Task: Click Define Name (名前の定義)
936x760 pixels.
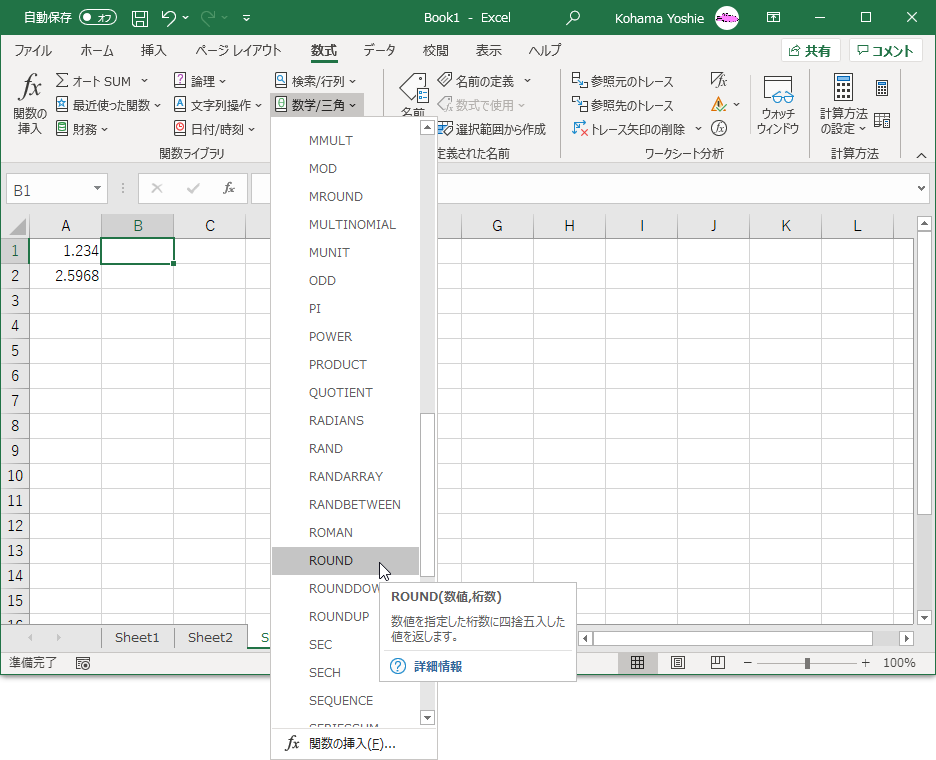Action: pos(476,81)
